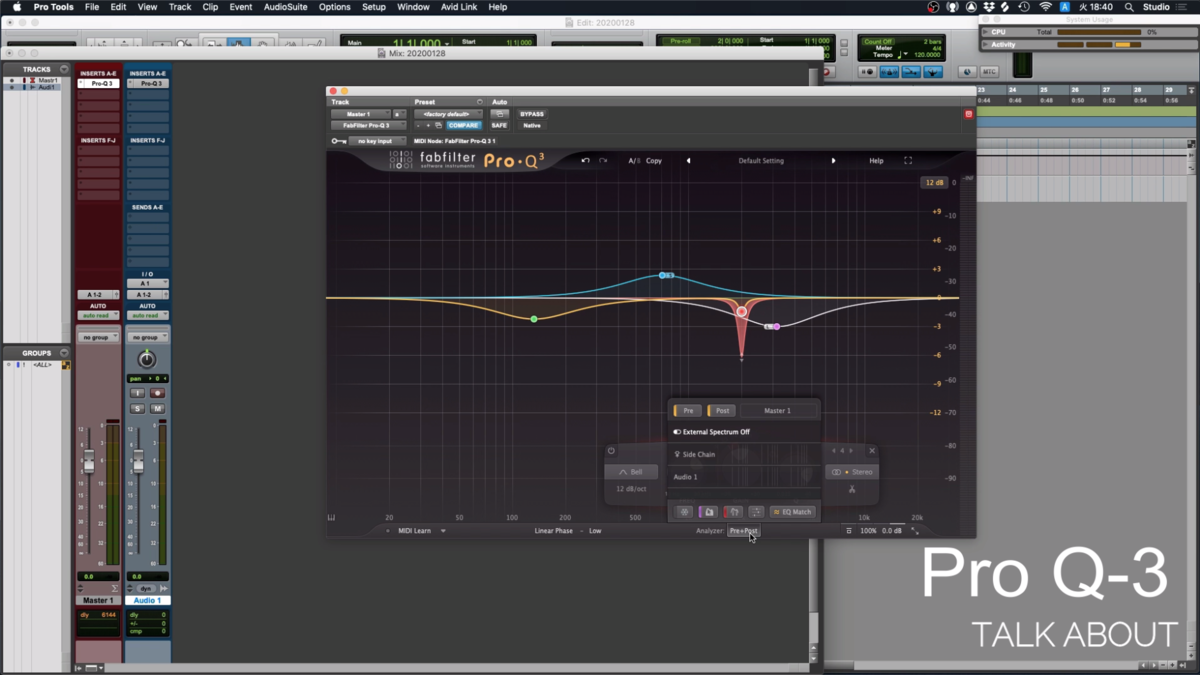Click the Native button

click(x=532, y=126)
